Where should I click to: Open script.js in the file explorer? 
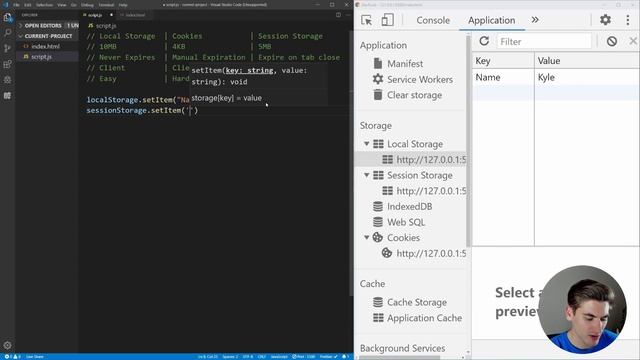[47, 57]
